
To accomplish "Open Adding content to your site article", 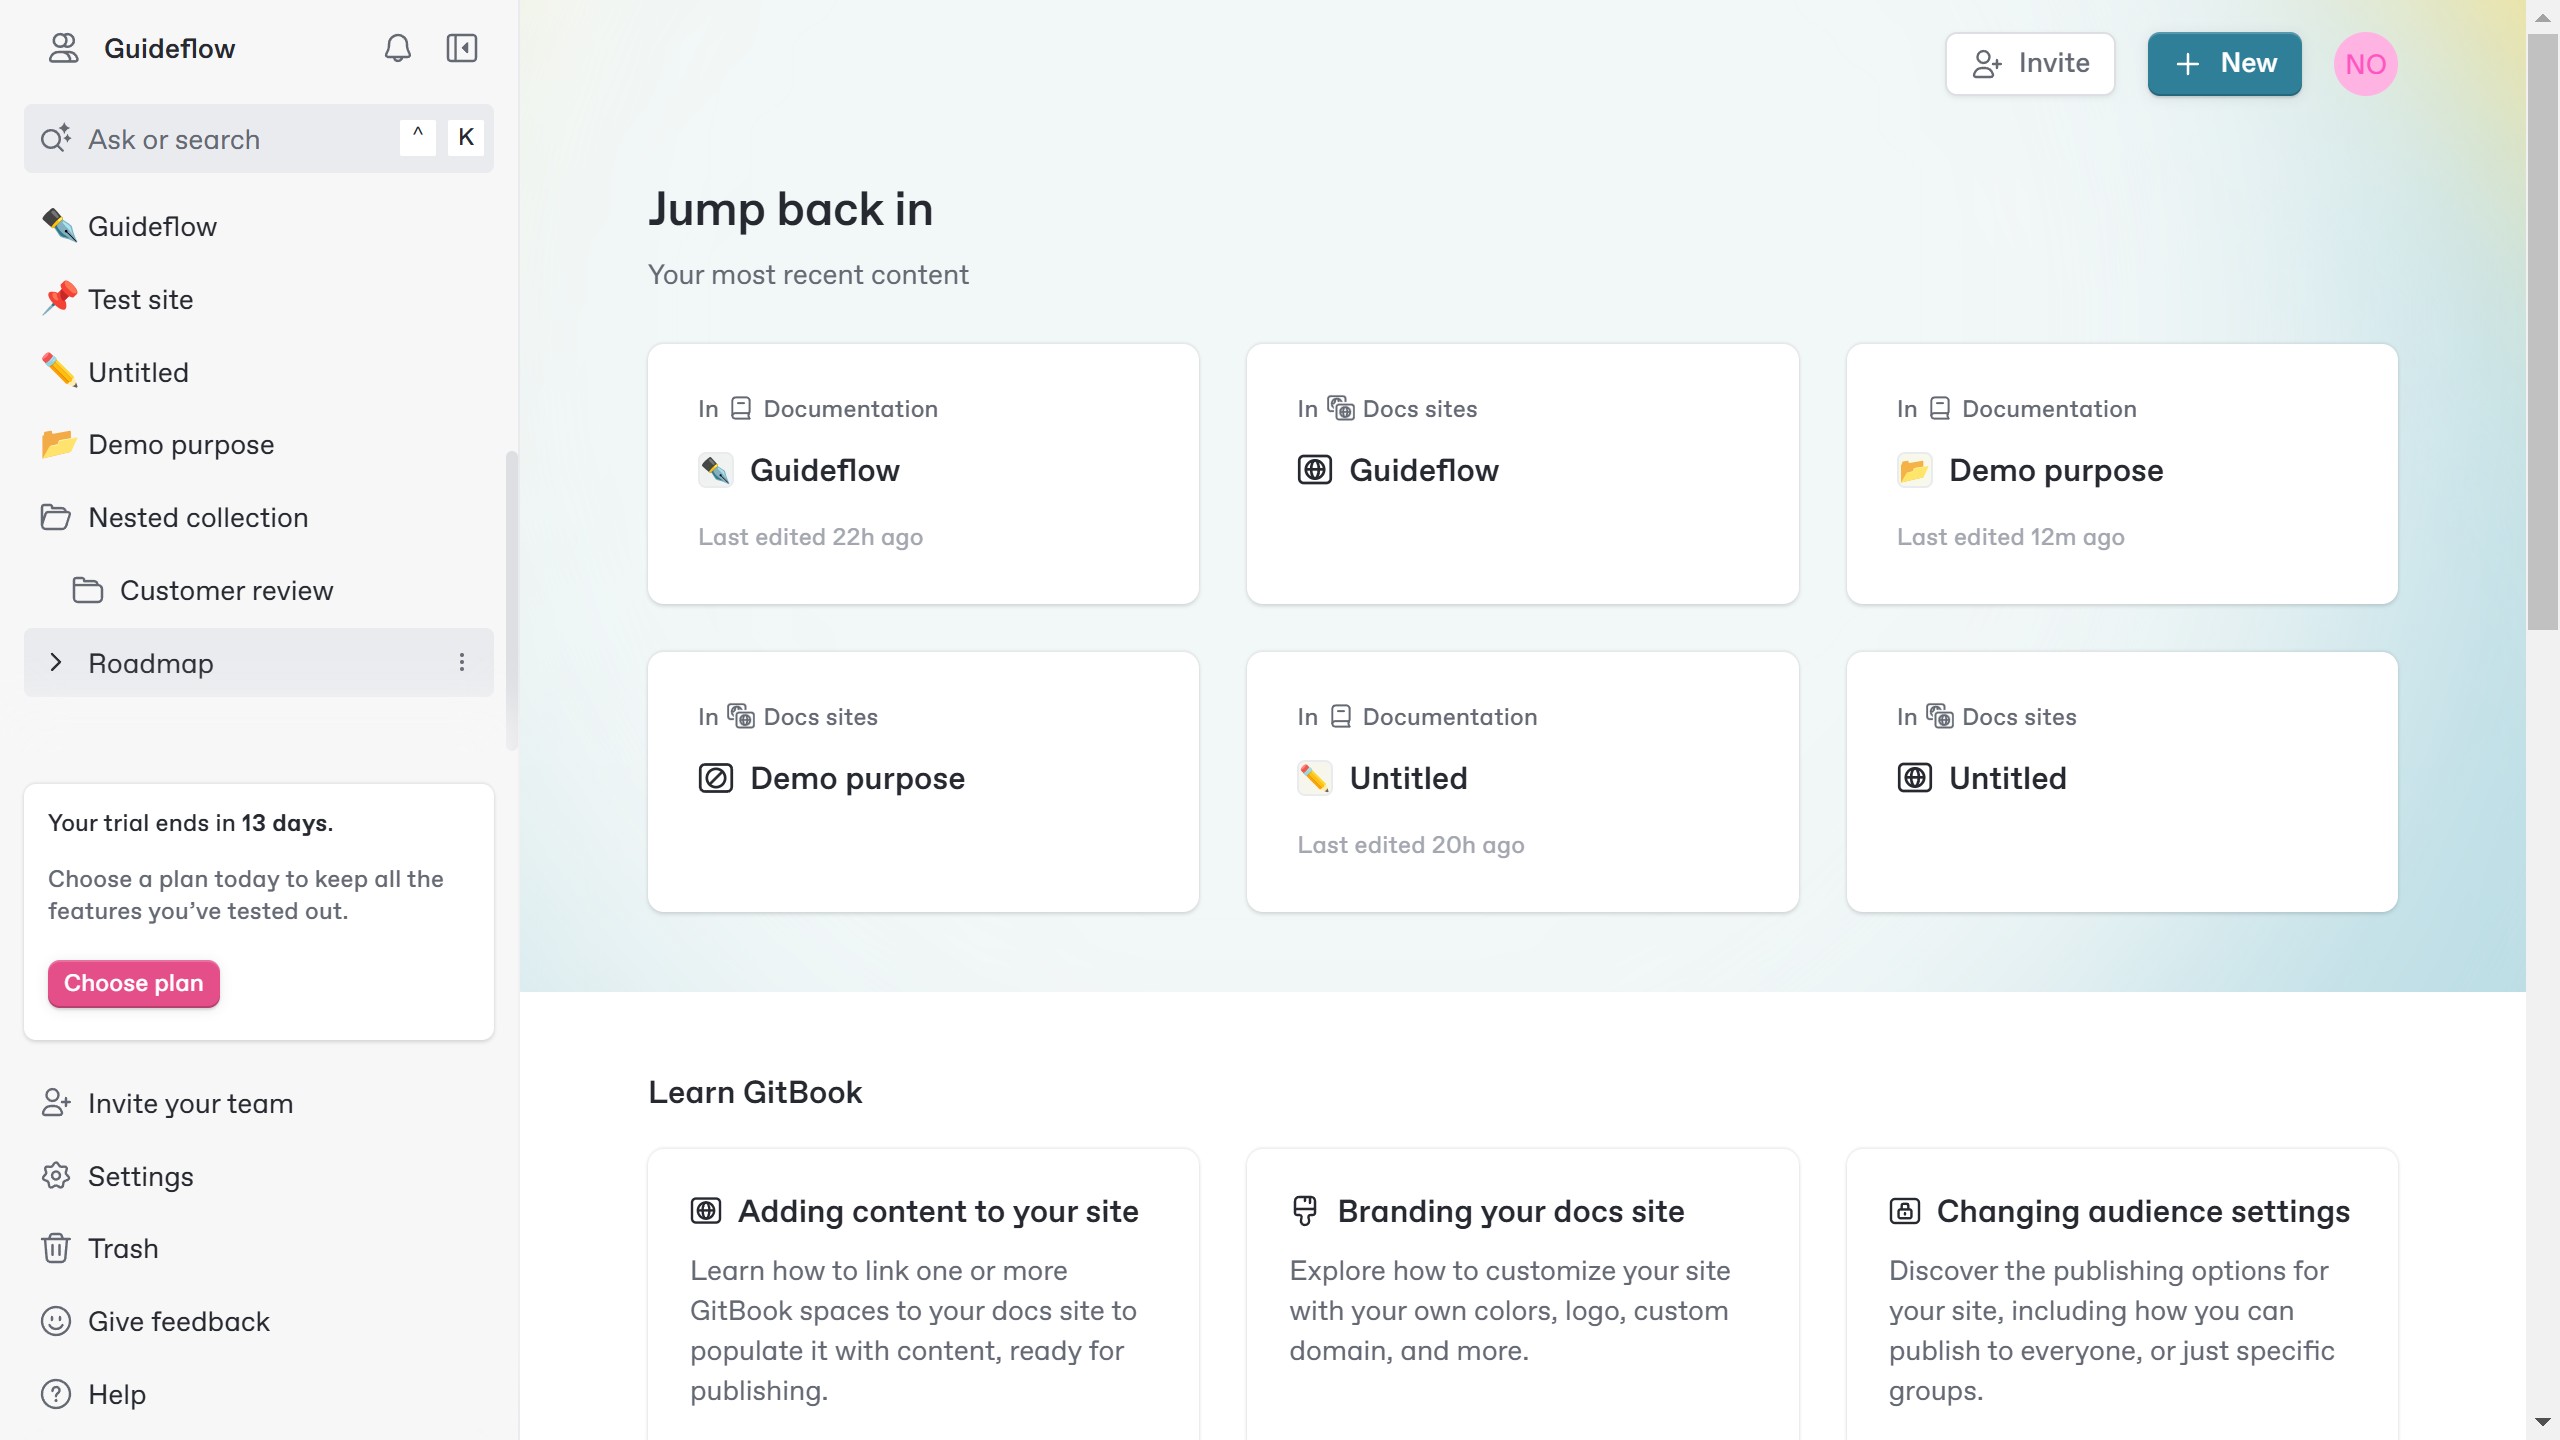I will click(x=923, y=1296).
